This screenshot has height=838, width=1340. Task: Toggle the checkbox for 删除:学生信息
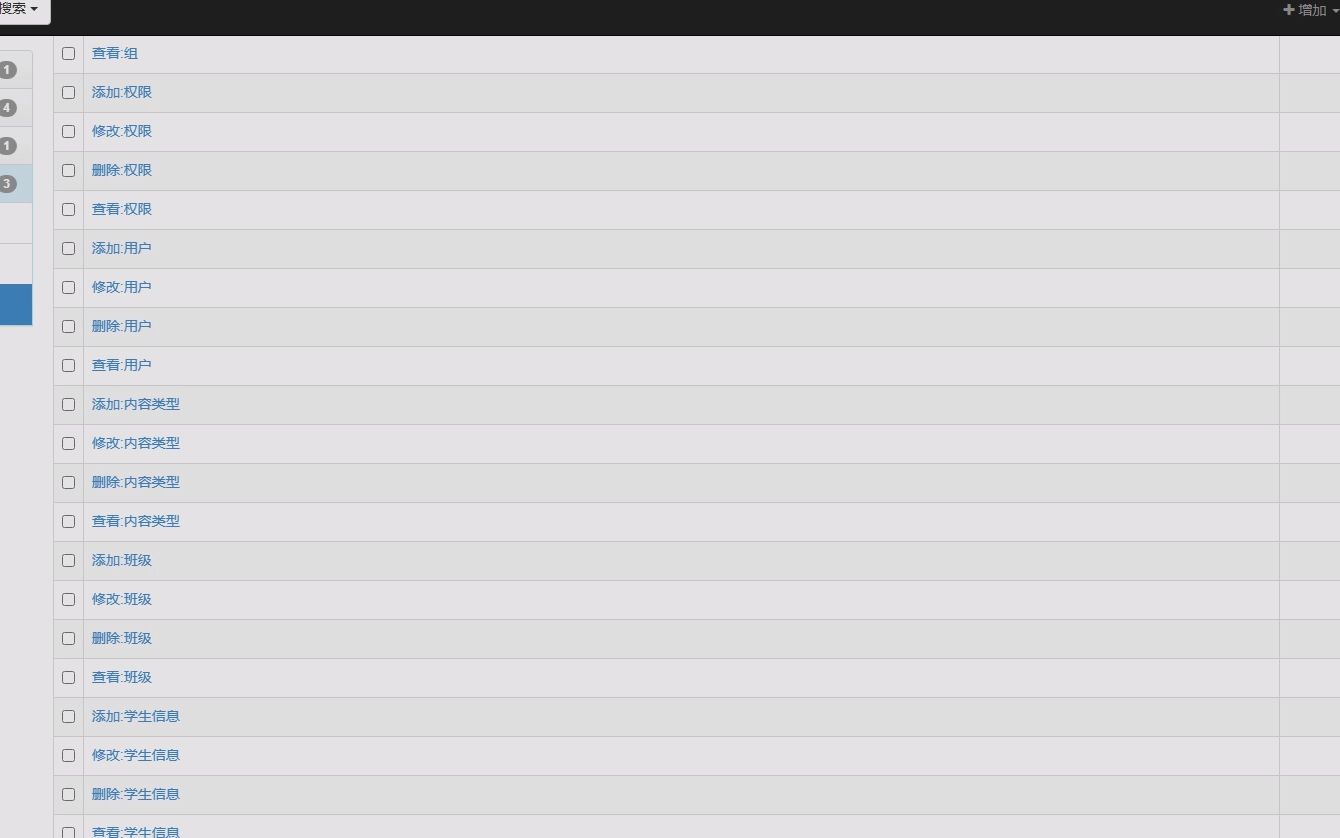tap(68, 794)
